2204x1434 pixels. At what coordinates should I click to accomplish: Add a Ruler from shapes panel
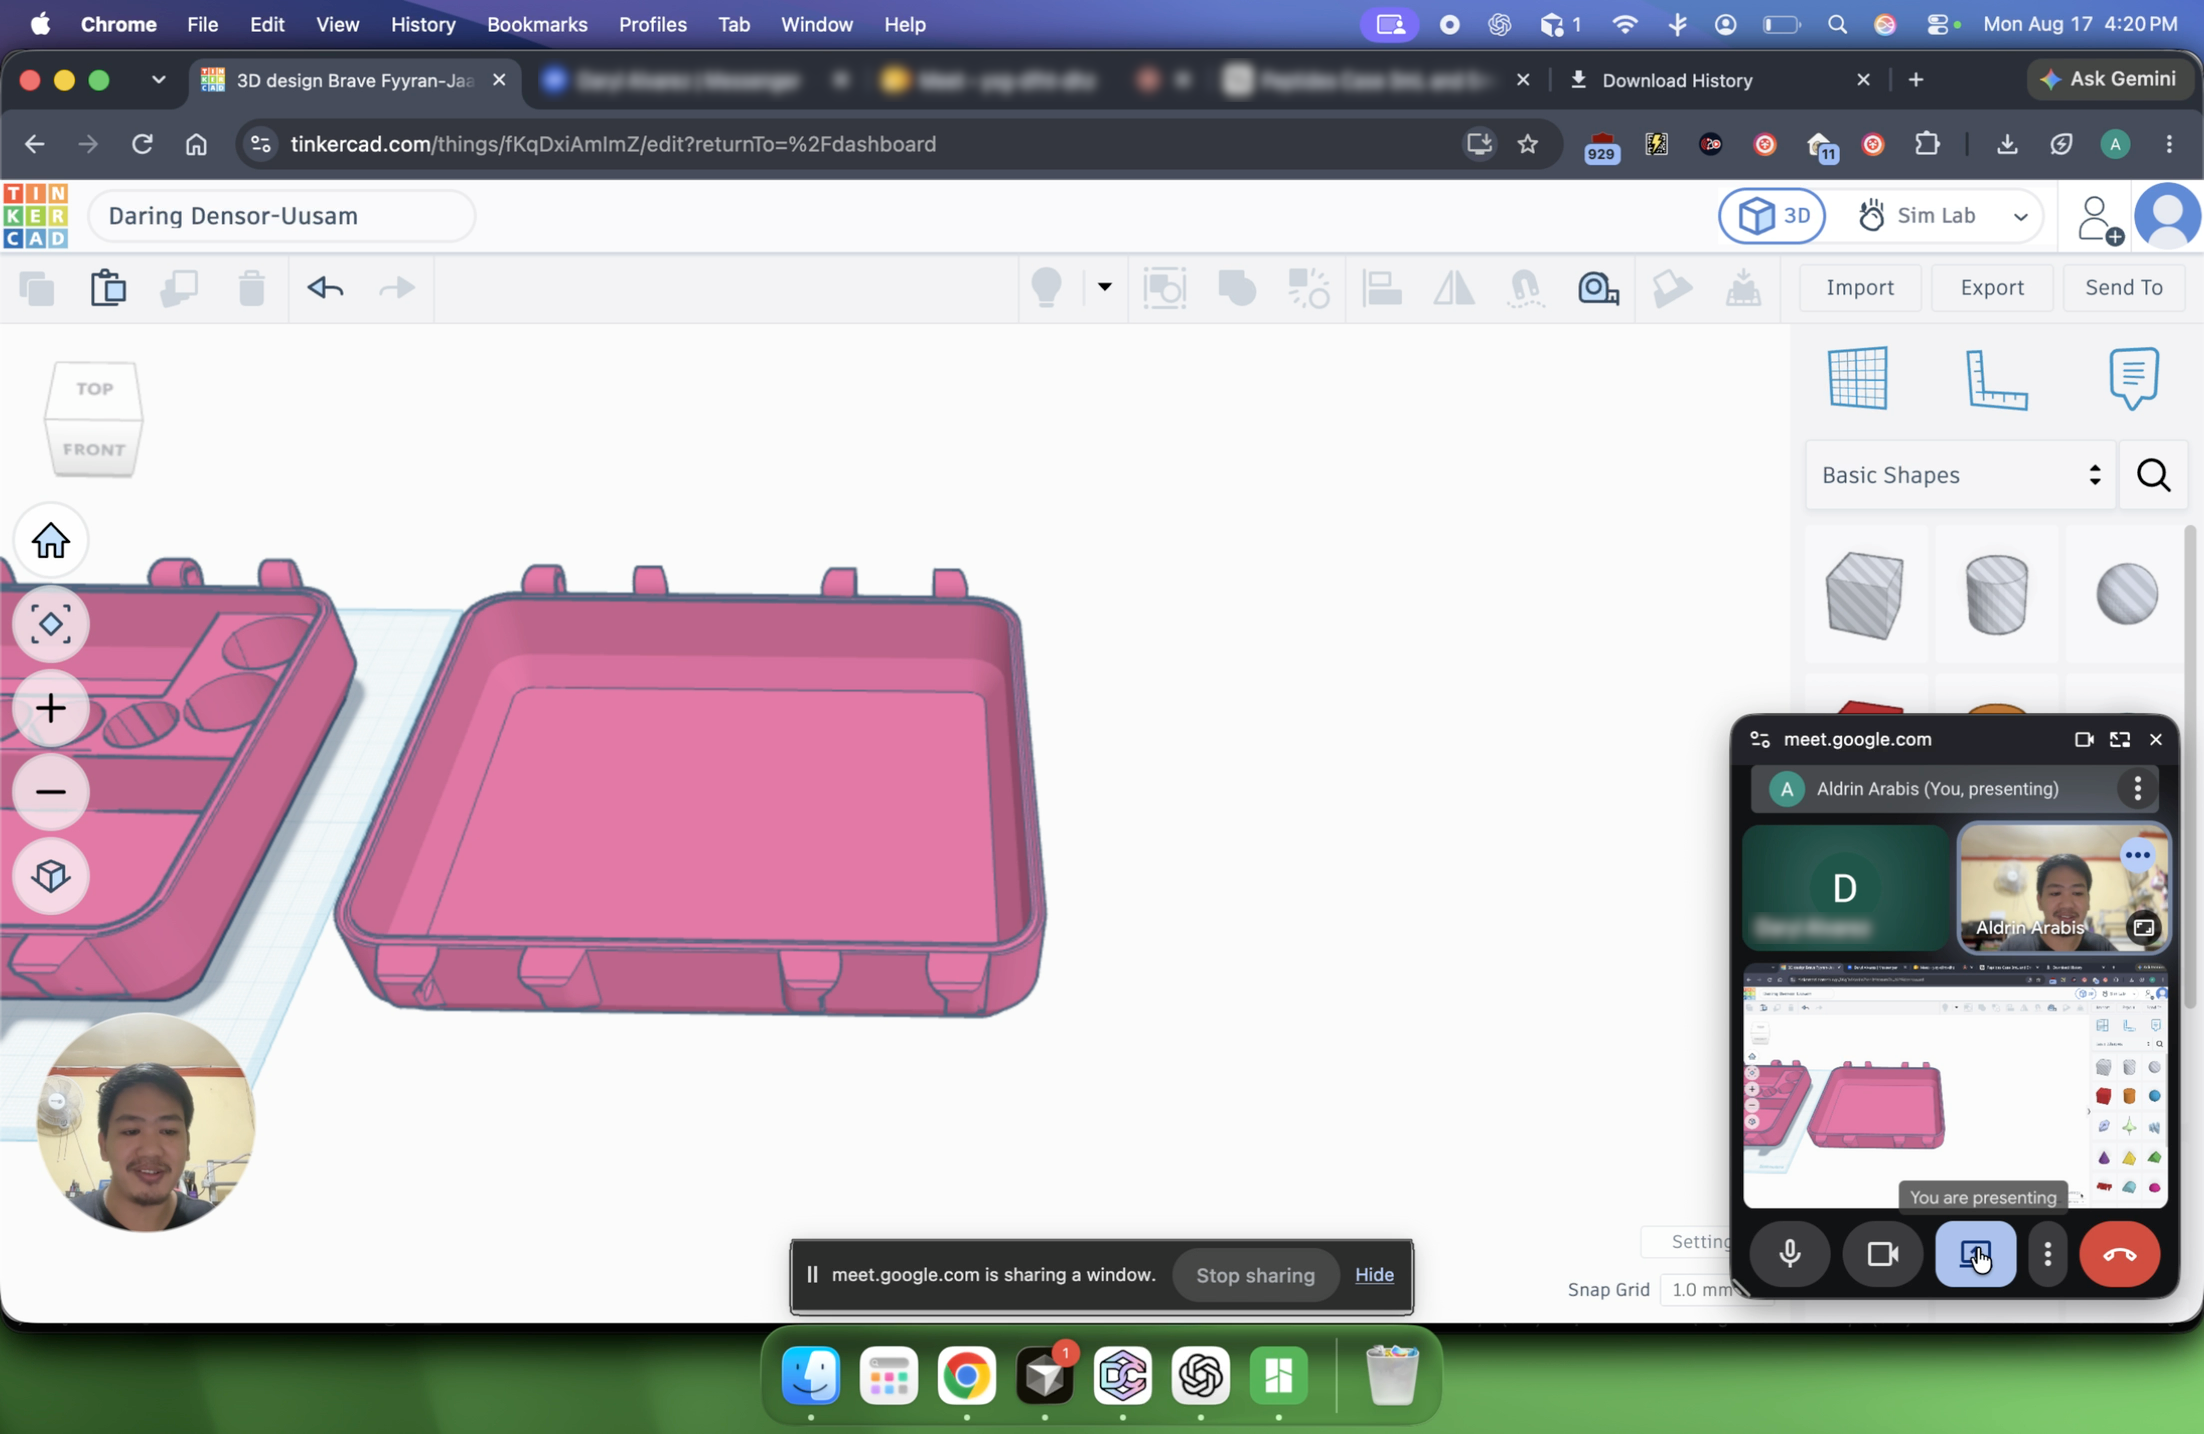pyautogui.click(x=1996, y=378)
